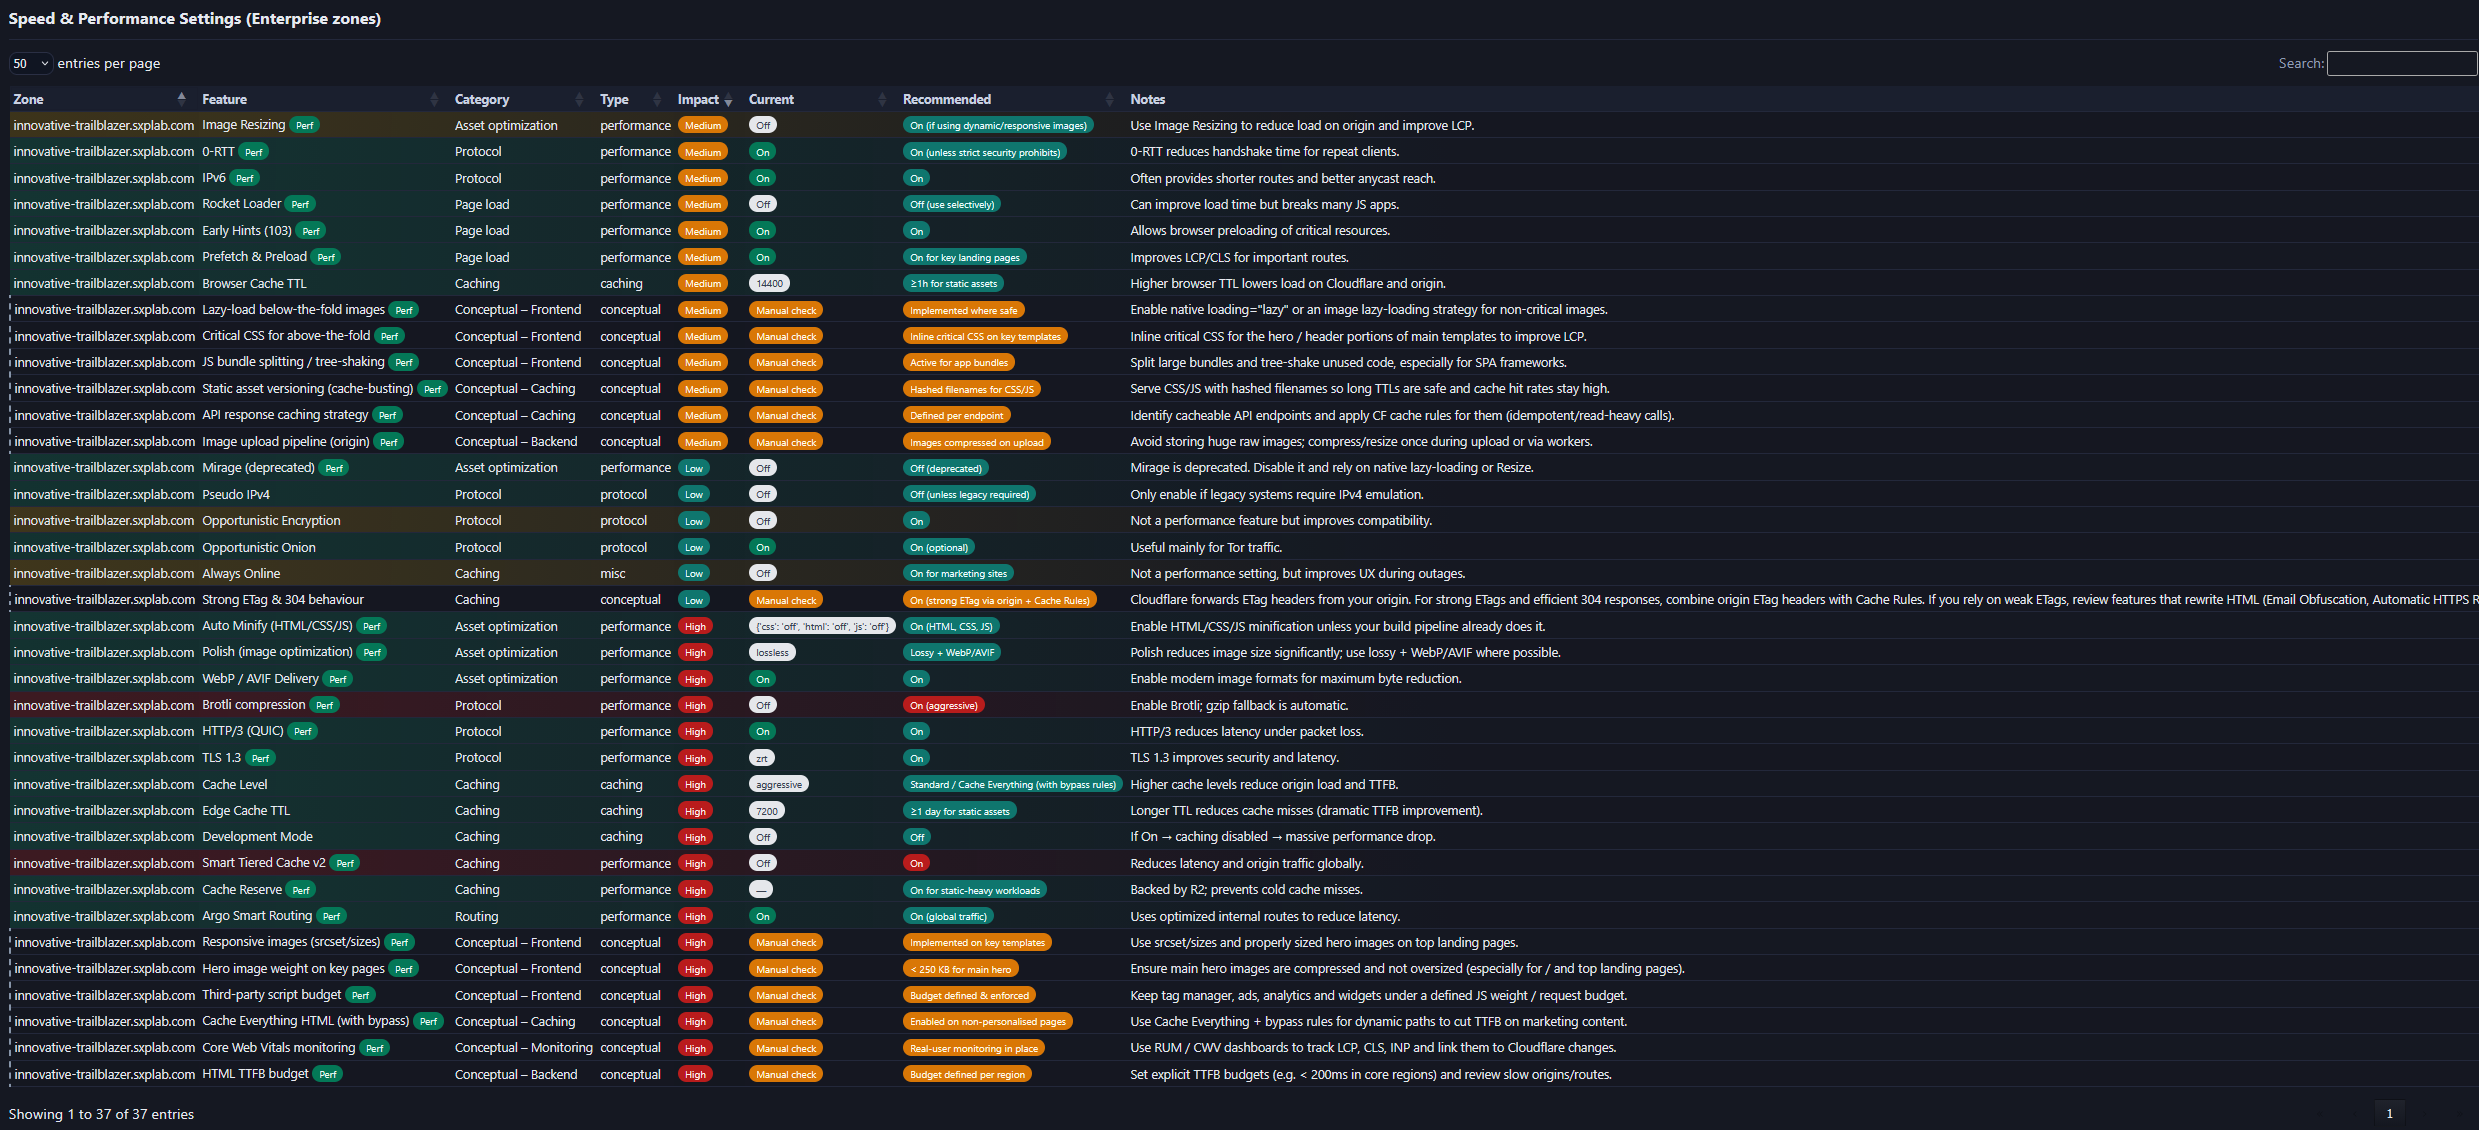Click the Manual check badge for Critical CSS
The image size is (2479, 1130).
pos(786,336)
